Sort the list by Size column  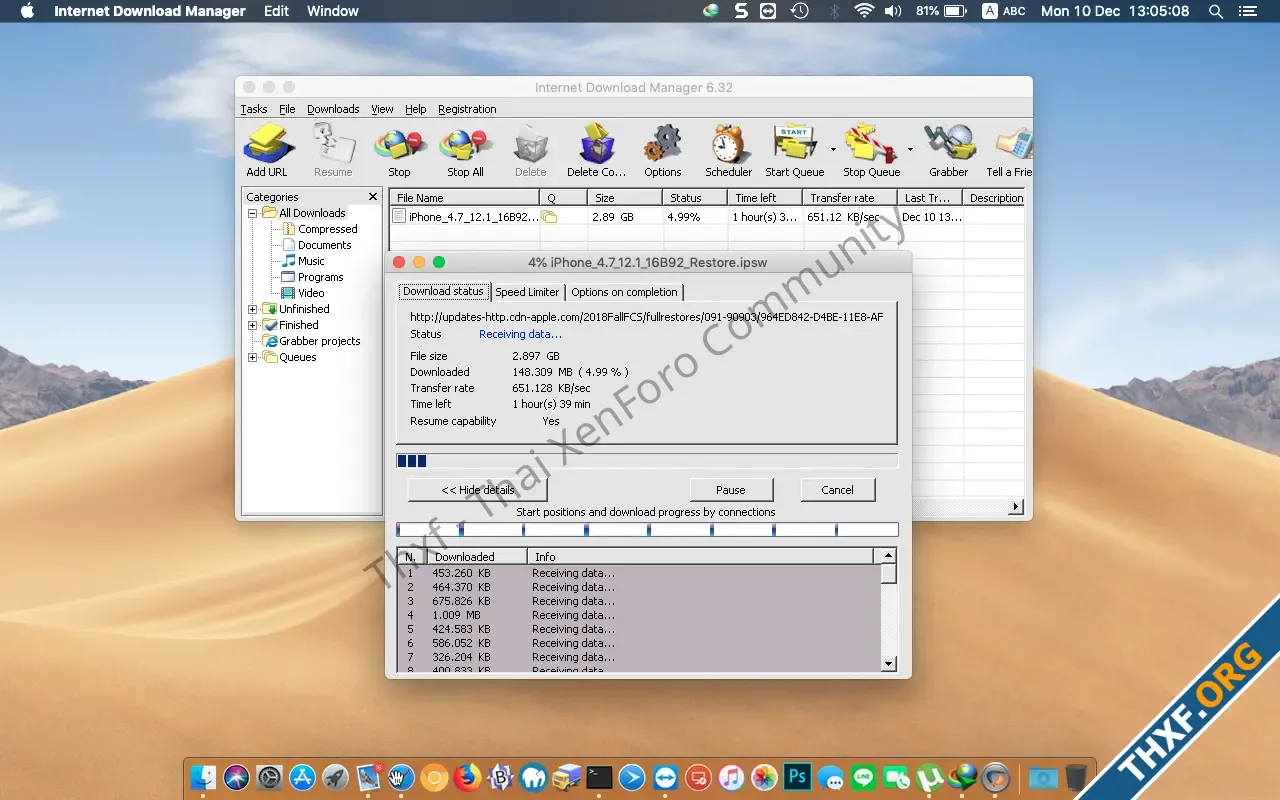[625, 198]
